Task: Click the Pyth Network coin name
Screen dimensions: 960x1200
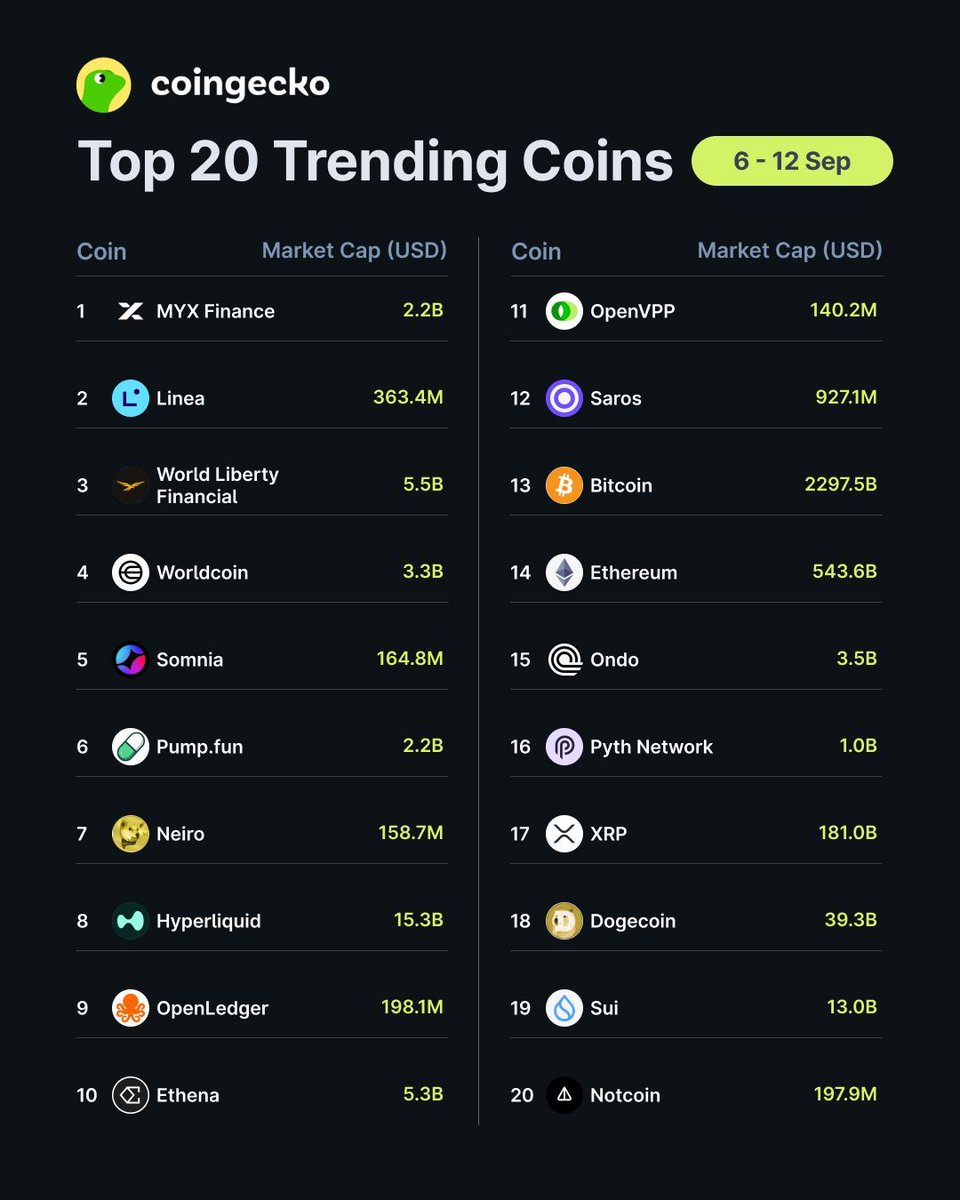Action: 651,747
